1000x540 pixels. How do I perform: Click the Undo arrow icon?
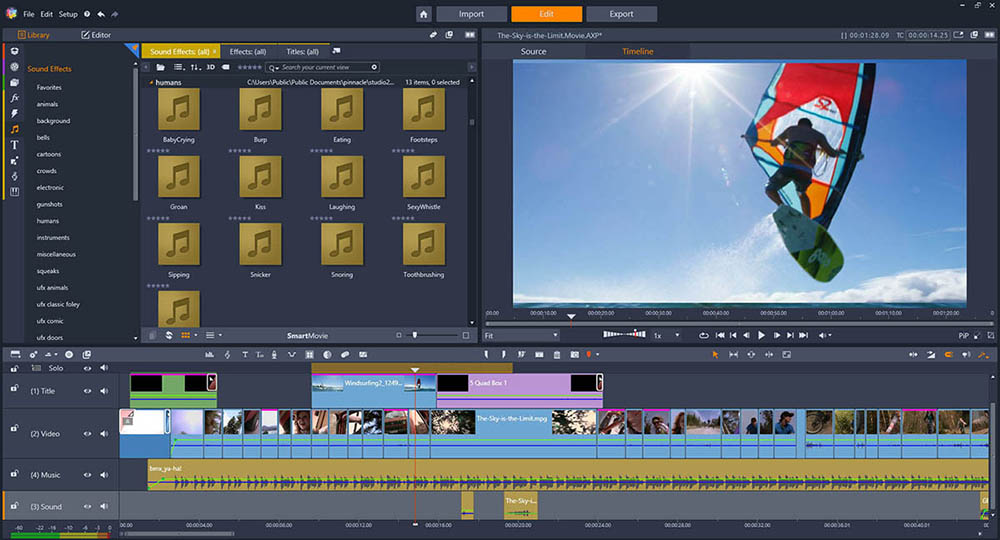(x=100, y=15)
